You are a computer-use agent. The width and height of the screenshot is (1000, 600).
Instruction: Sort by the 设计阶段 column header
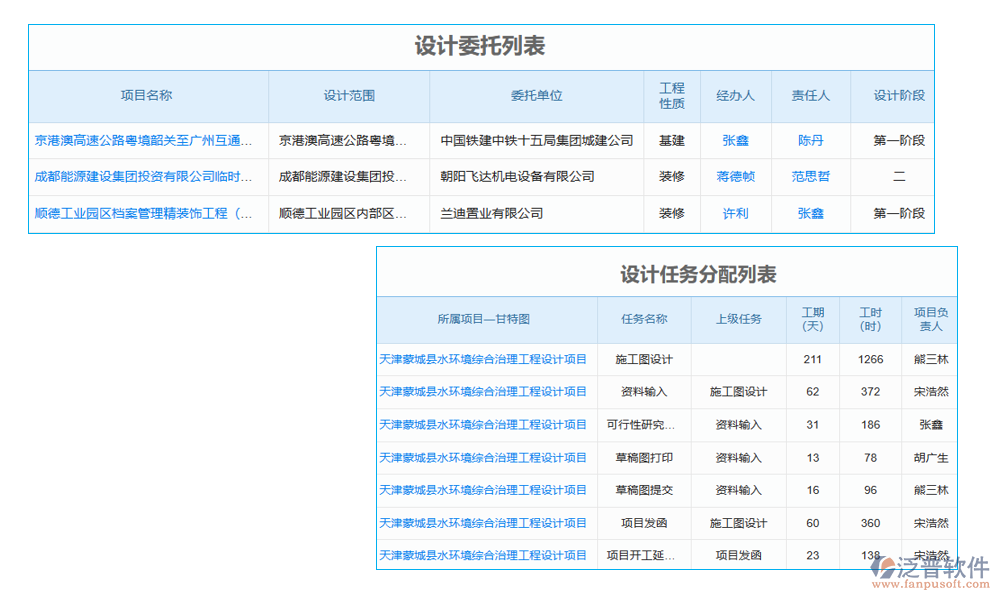point(896,96)
